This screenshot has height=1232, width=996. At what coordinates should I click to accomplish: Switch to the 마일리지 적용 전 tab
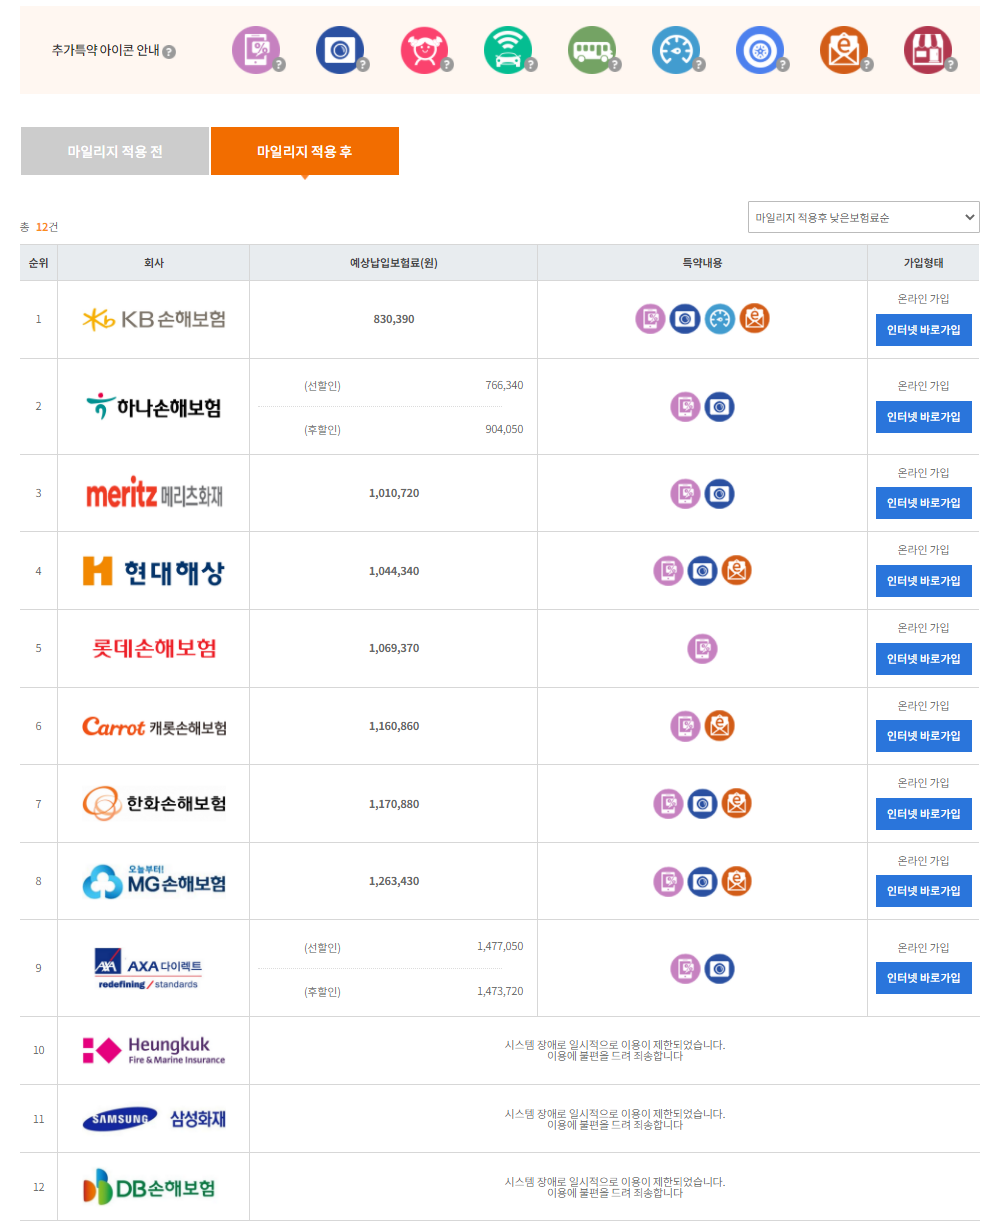point(115,151)
